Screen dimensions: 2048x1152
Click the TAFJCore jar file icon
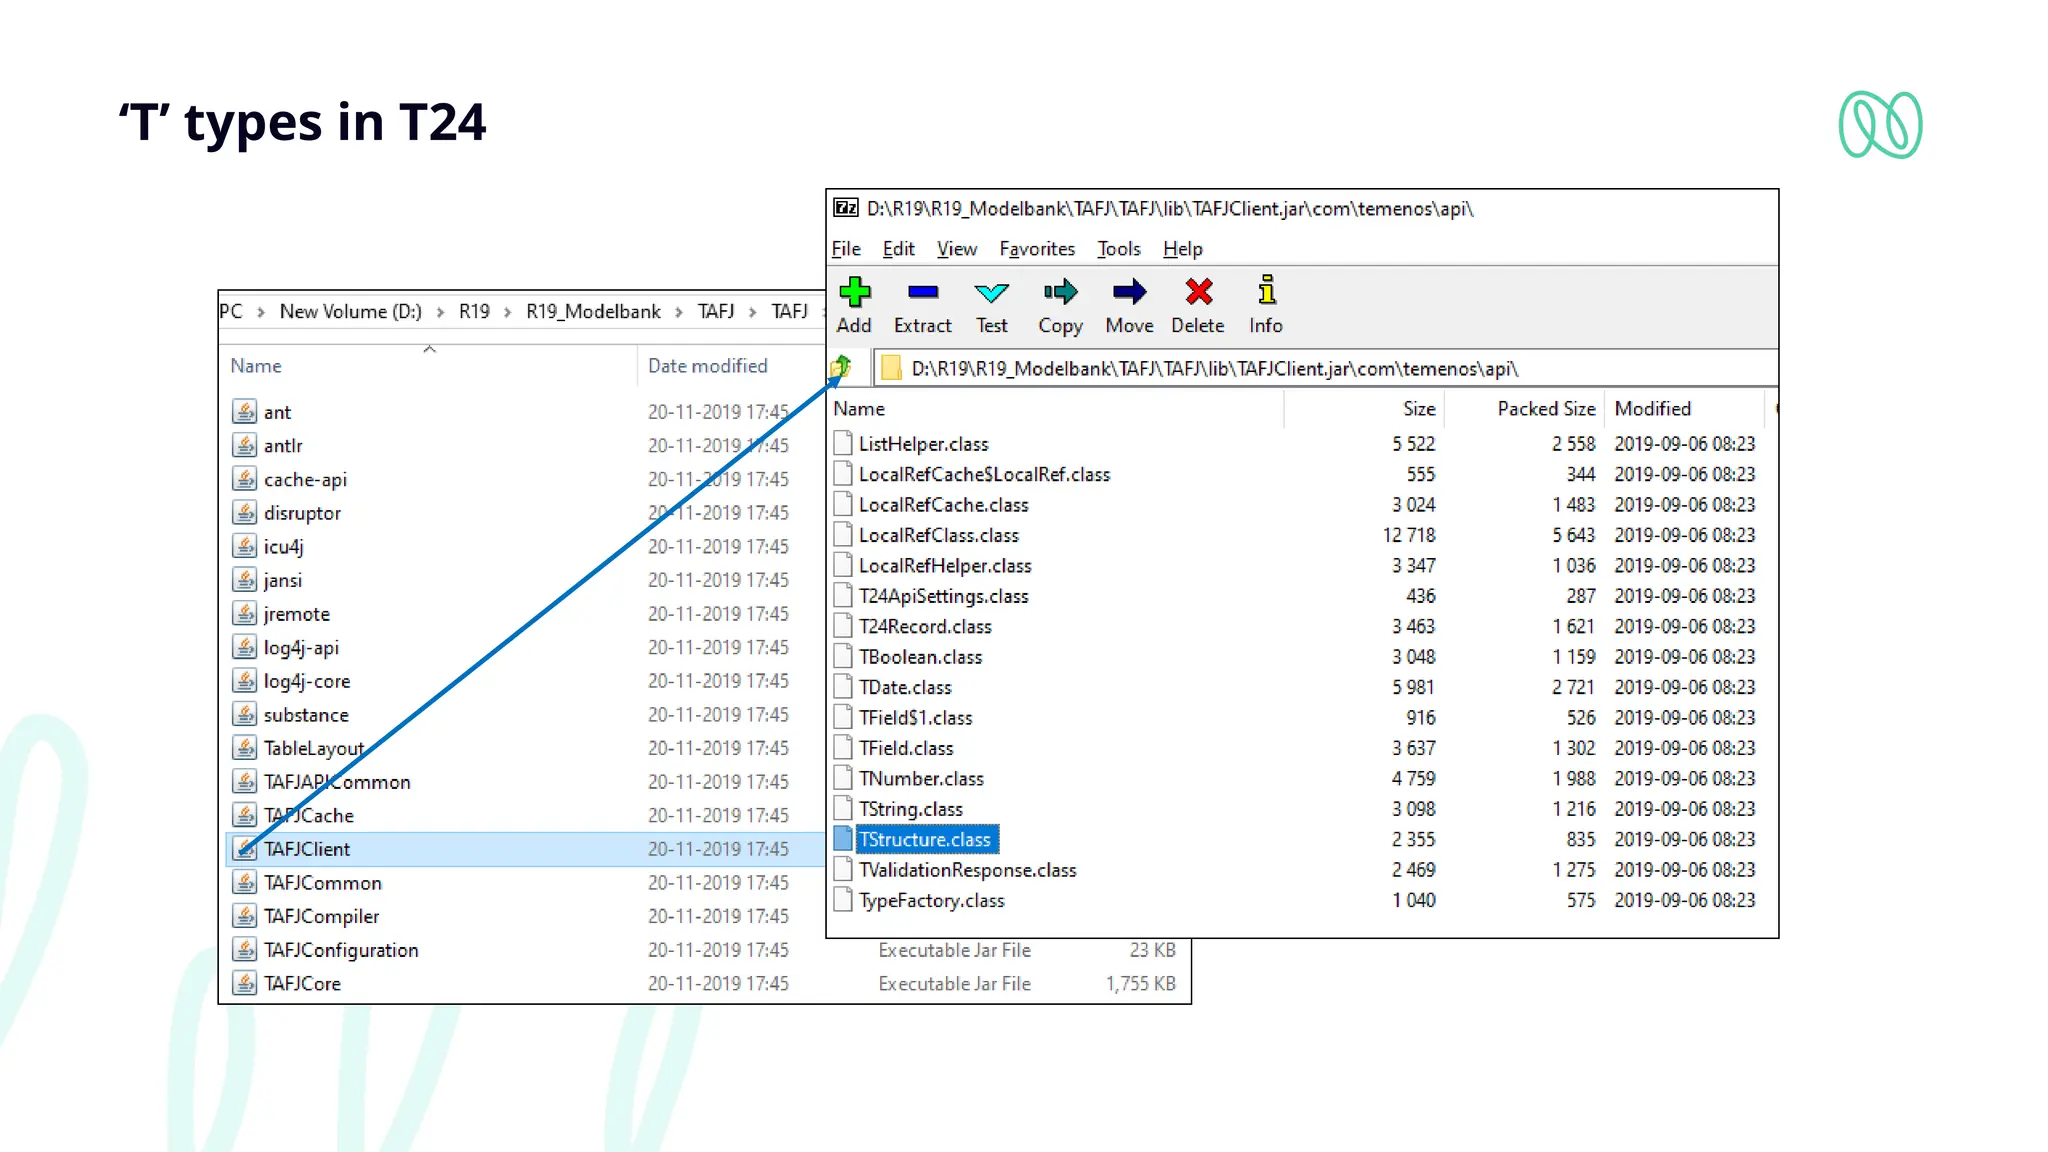click(x=244, y=983)
